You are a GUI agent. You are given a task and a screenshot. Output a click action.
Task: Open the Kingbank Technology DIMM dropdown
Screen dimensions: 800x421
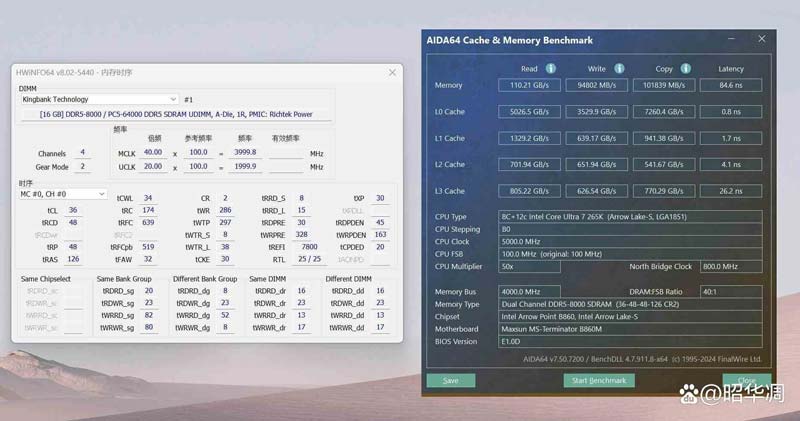(x=99, y=99)
